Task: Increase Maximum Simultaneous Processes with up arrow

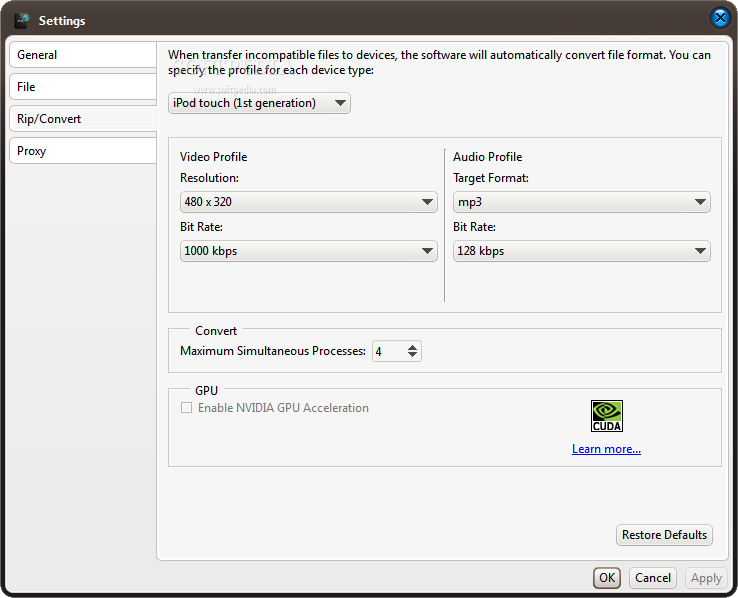Action: 412,347
